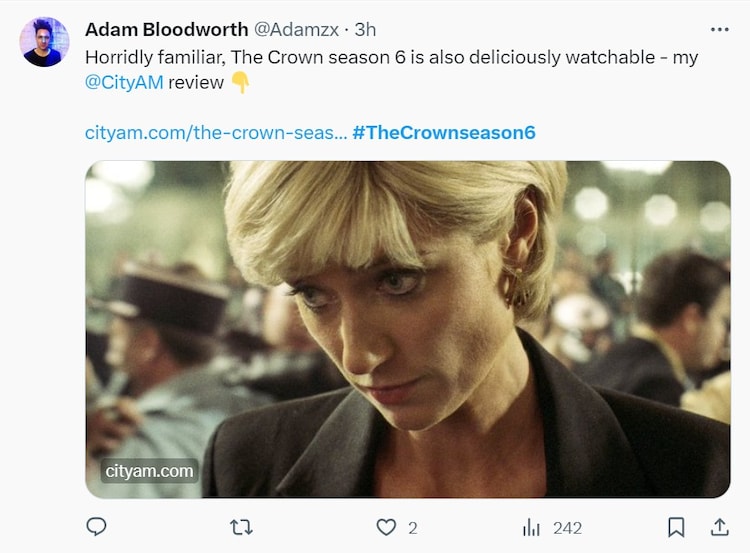750x553 pixels.
Task: Click the 242 views count
Action: click(x=567, y=527)
